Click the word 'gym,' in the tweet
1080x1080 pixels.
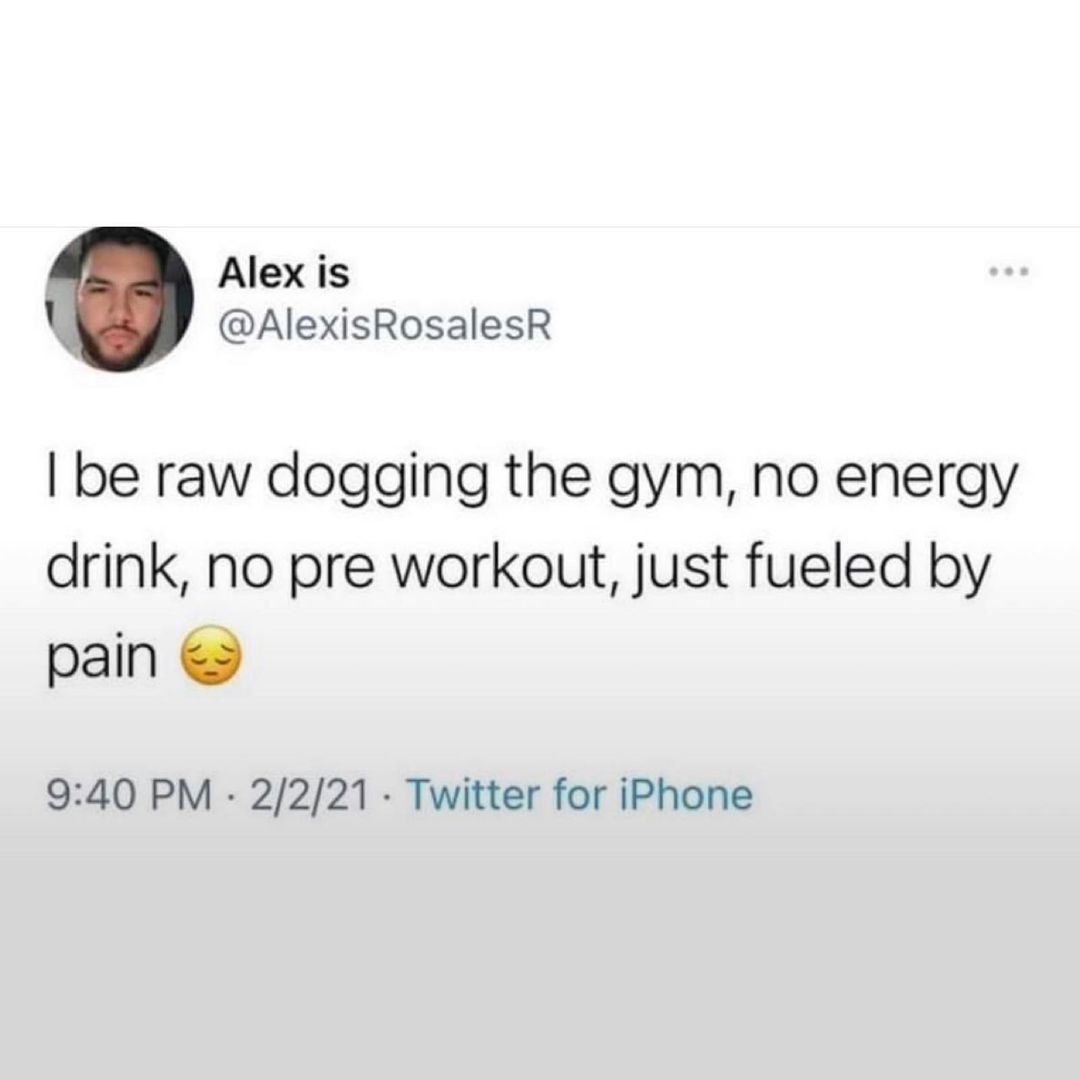[x=669, y=483]
